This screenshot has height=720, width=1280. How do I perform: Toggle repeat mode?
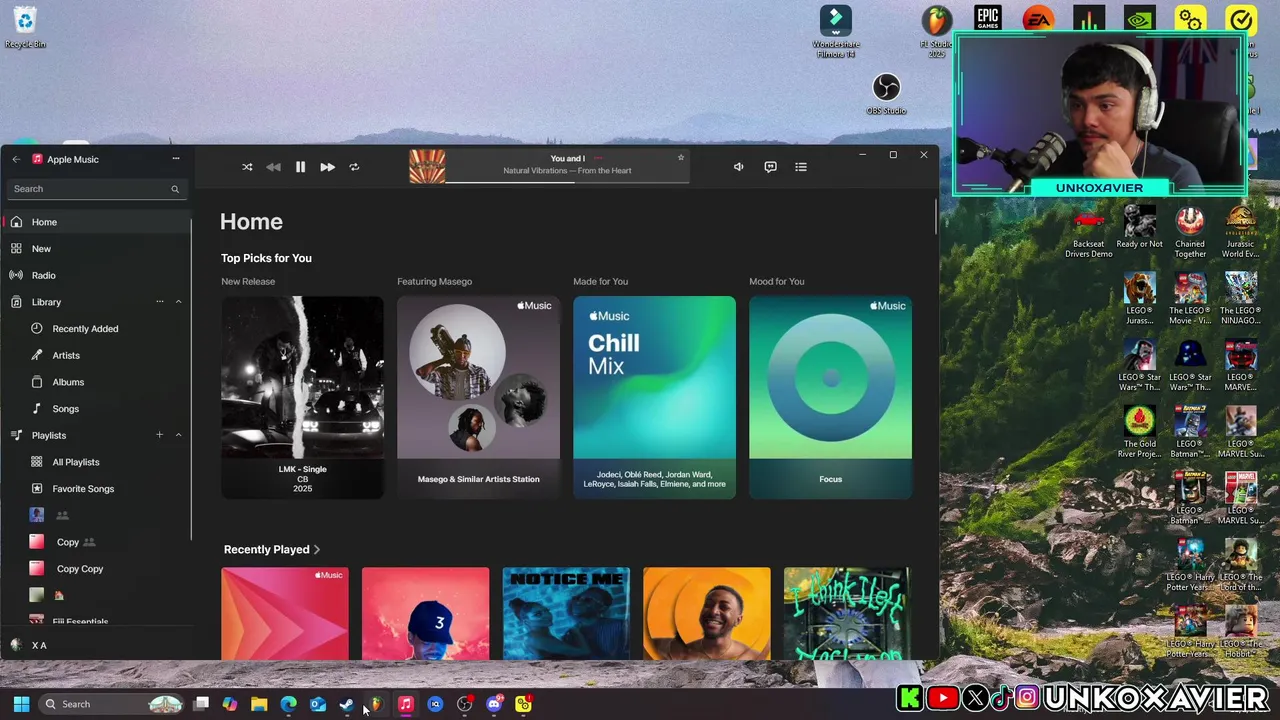point(354,167)
